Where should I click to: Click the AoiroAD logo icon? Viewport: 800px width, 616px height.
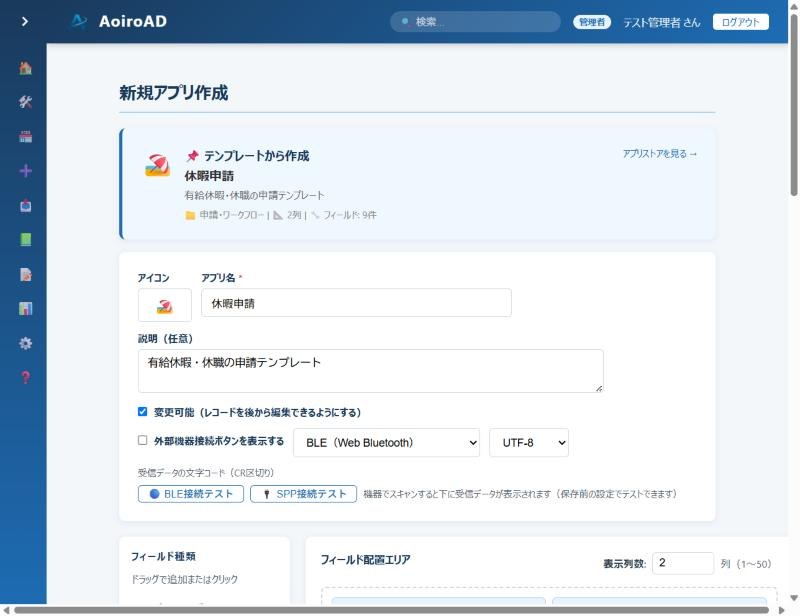[x=79, y=21]
